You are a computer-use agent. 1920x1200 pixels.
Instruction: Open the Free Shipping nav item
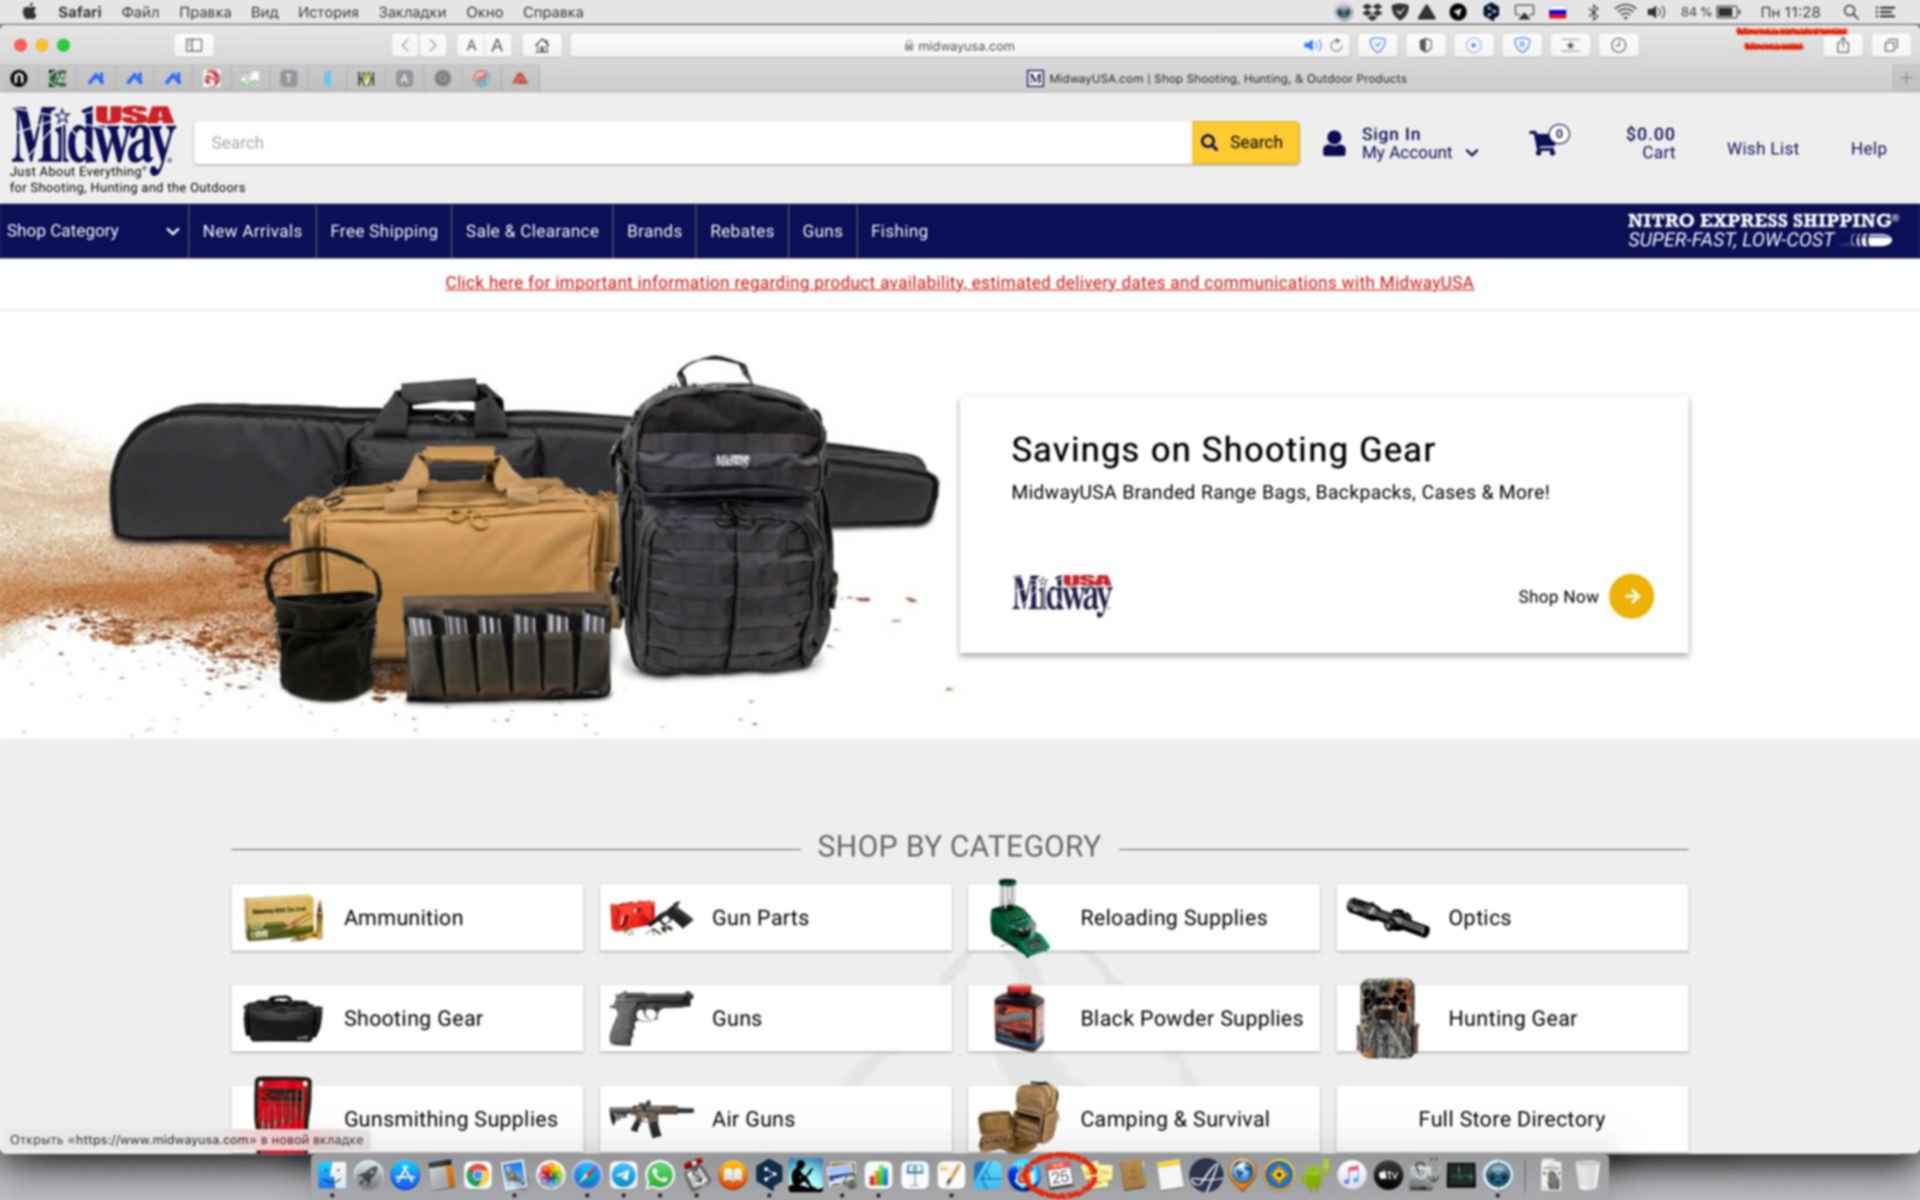(x=384, y=231)
